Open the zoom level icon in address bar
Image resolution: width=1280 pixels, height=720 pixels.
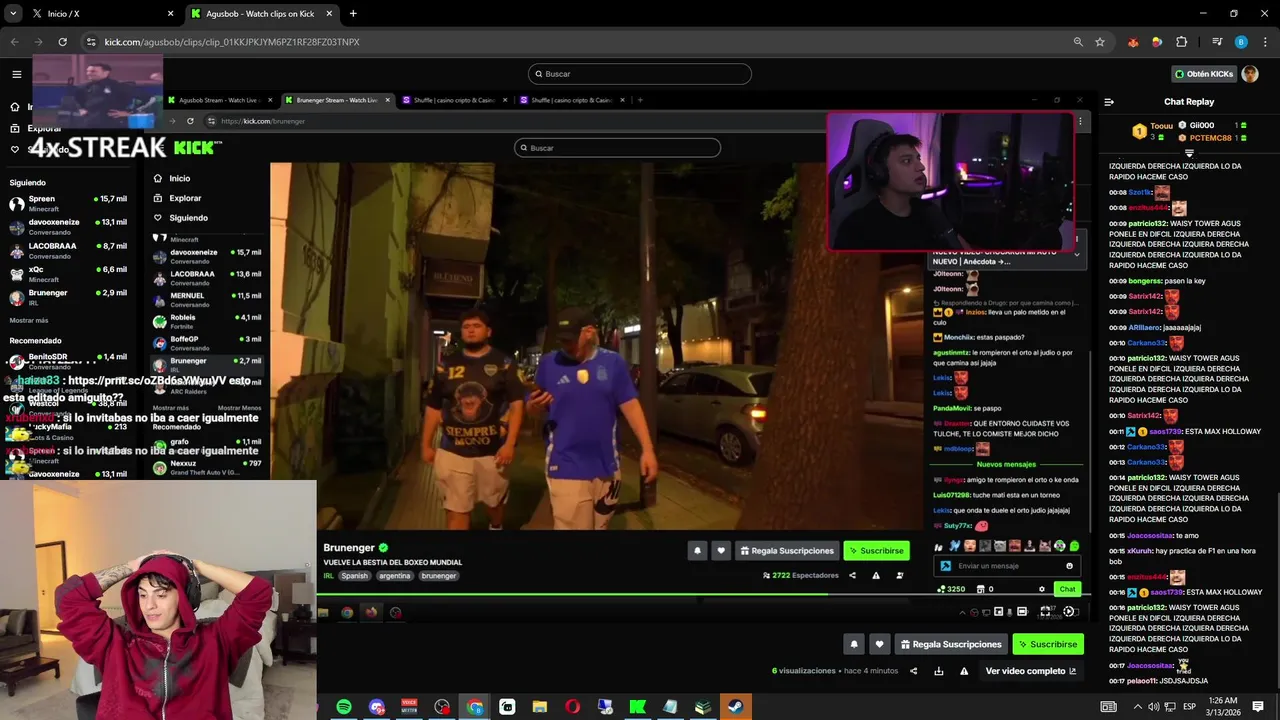point(1078,42)
